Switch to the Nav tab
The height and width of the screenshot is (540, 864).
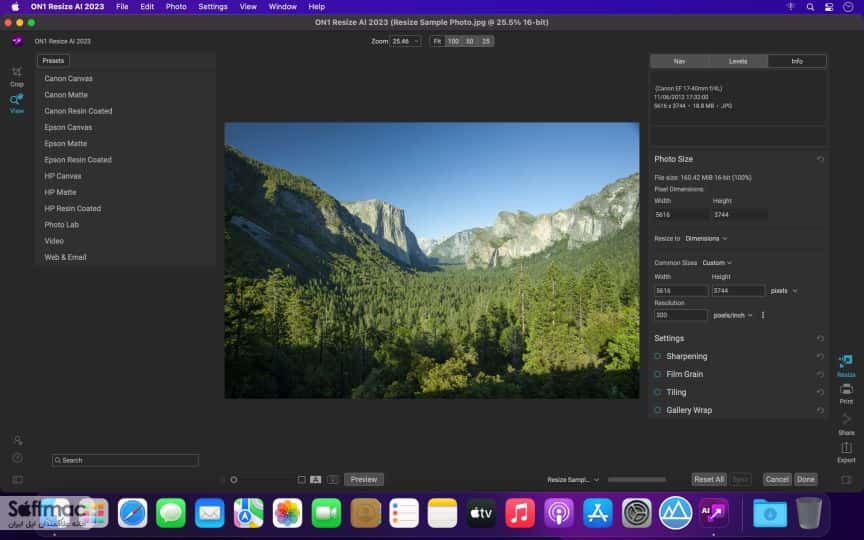[679, 61]
